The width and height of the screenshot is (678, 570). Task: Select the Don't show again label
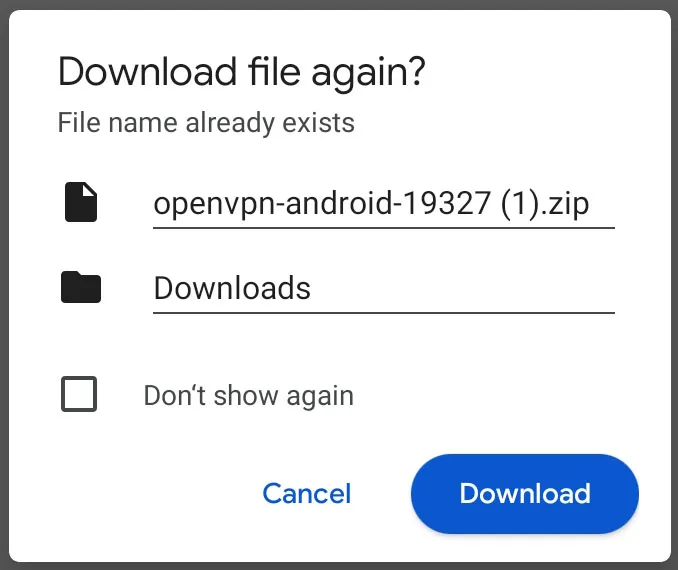[249, 395]
